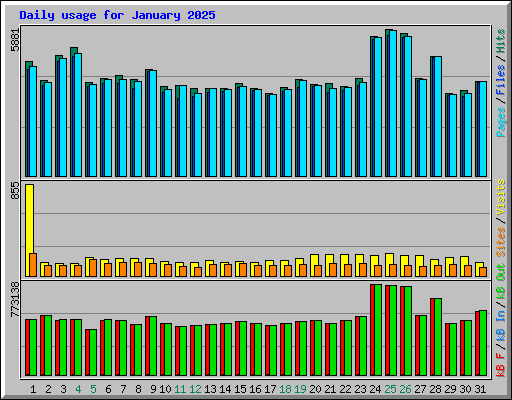Click the day 2 axis label

(48, 389)
